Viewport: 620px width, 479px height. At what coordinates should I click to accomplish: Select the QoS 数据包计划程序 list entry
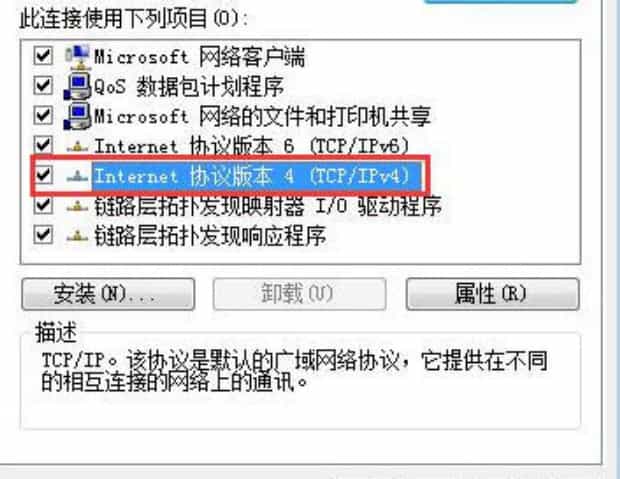tap(189, 86)
